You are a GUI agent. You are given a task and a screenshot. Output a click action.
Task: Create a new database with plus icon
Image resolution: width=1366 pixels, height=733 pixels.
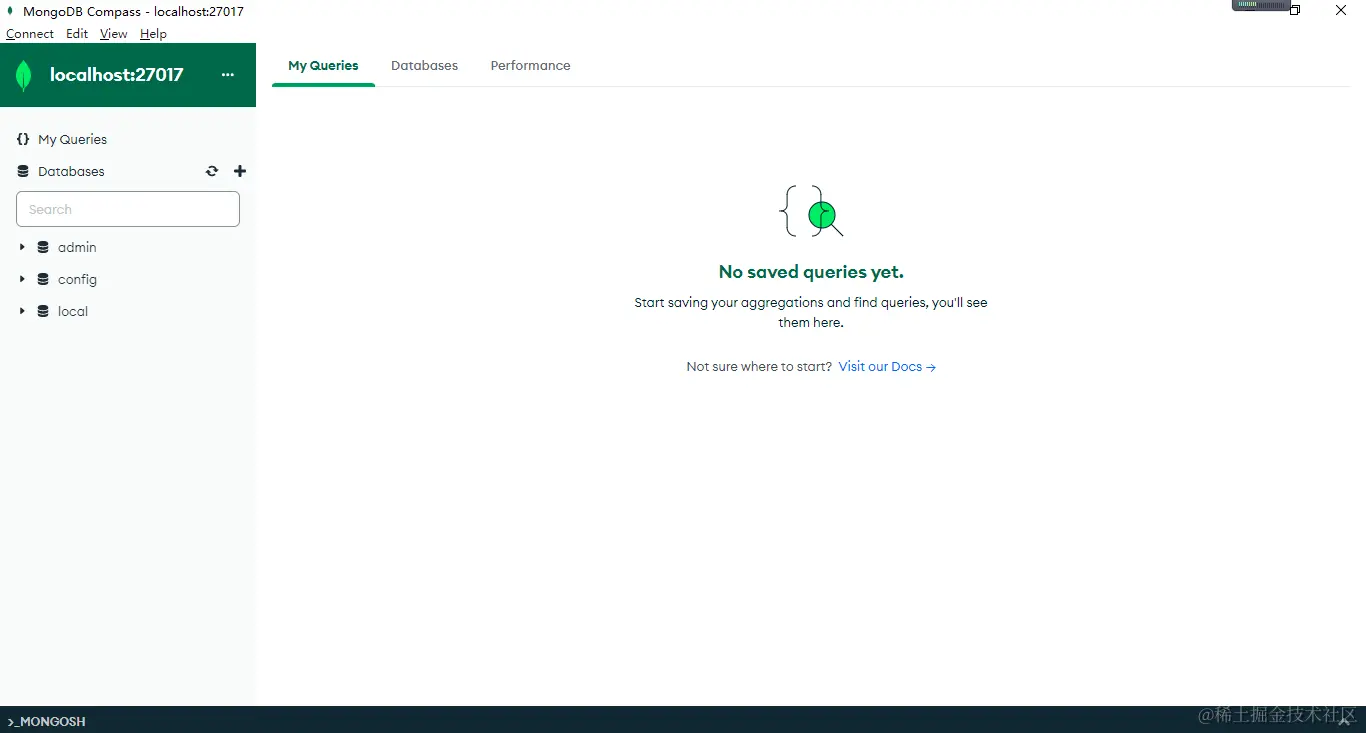pyautogui.click(x=240, y=171)
